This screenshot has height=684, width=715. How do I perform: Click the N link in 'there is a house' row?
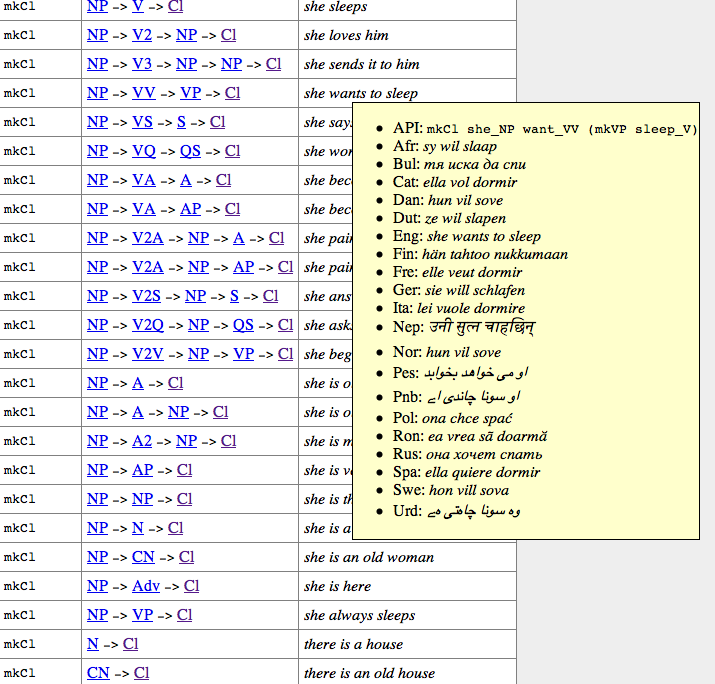point(93,644)
